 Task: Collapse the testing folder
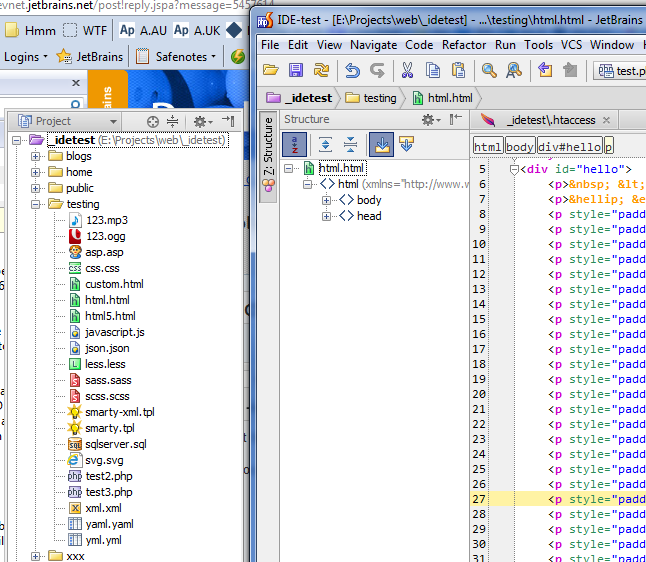[x=35, y=204]
